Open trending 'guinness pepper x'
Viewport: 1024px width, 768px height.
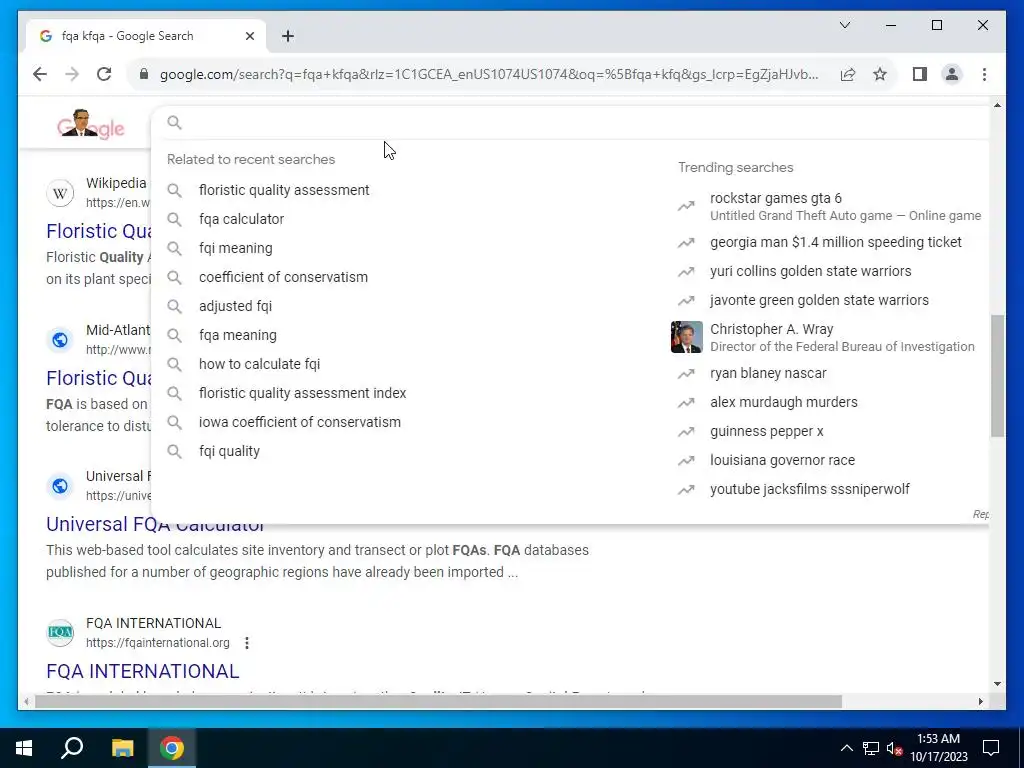point(767,432)
